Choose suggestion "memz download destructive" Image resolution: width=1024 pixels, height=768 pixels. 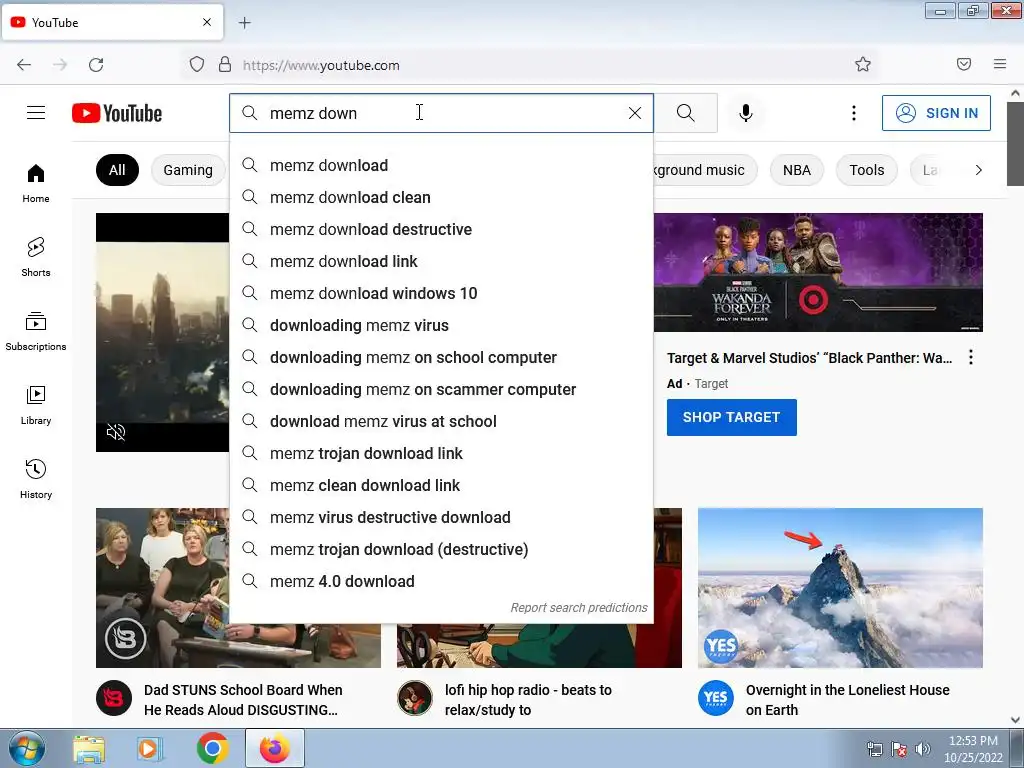(x=441, y=229)
